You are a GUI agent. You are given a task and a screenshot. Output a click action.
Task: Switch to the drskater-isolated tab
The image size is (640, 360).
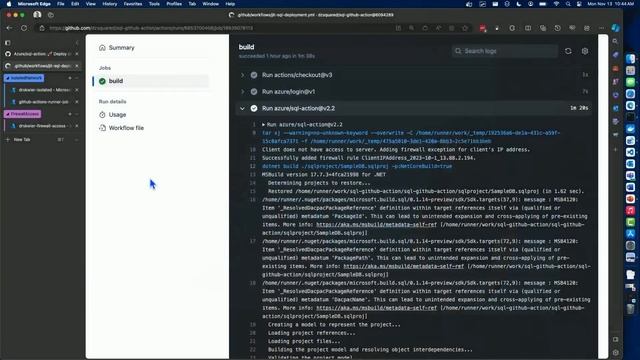pos(43,90)
